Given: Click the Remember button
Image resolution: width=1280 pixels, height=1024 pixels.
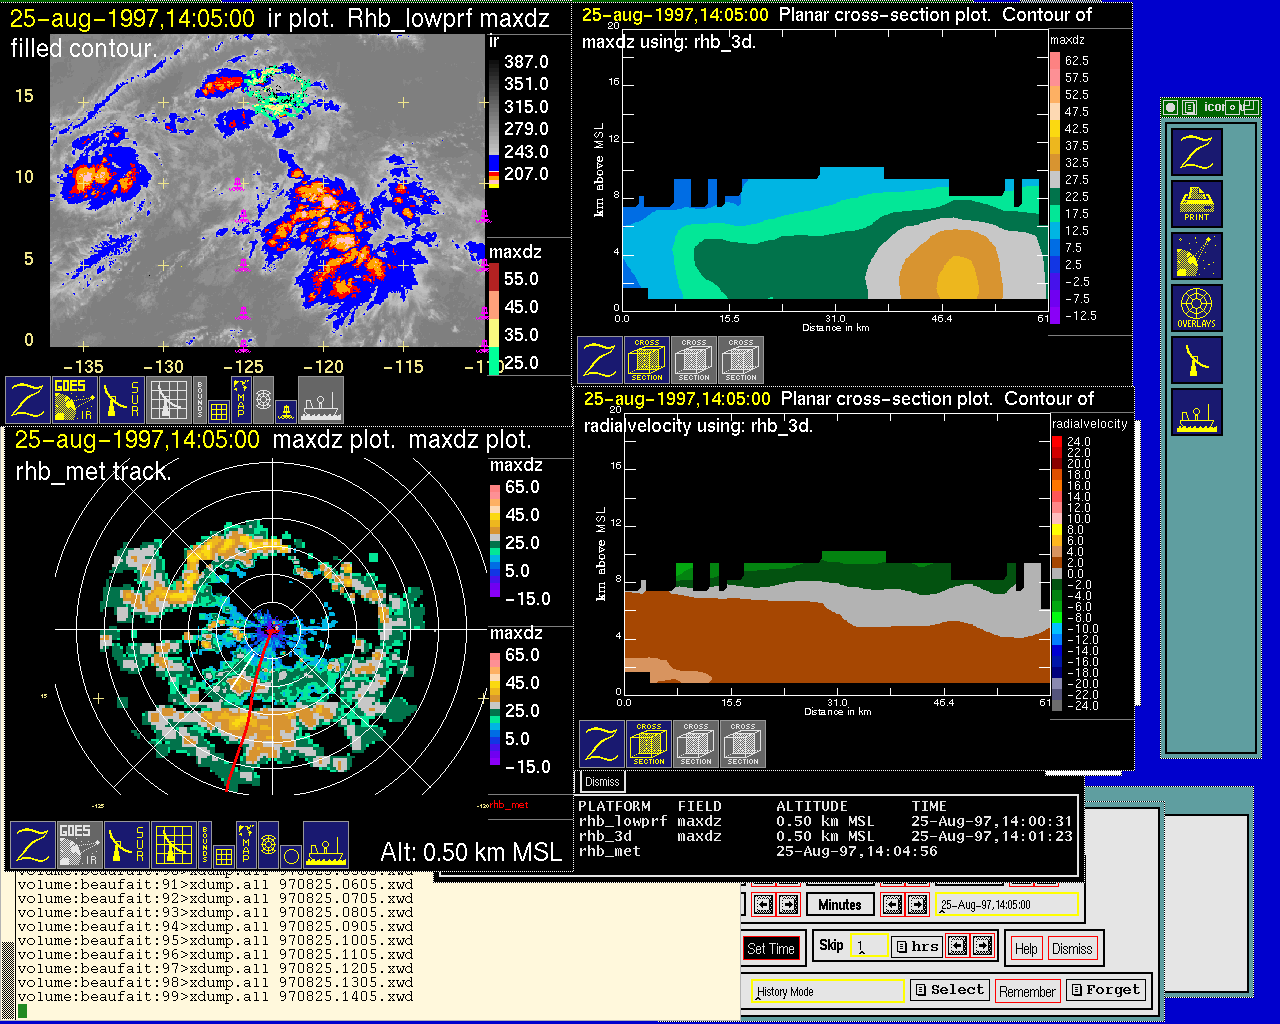Looking at the screenshot, I should pyautogui.click(x=1027, y=991).
